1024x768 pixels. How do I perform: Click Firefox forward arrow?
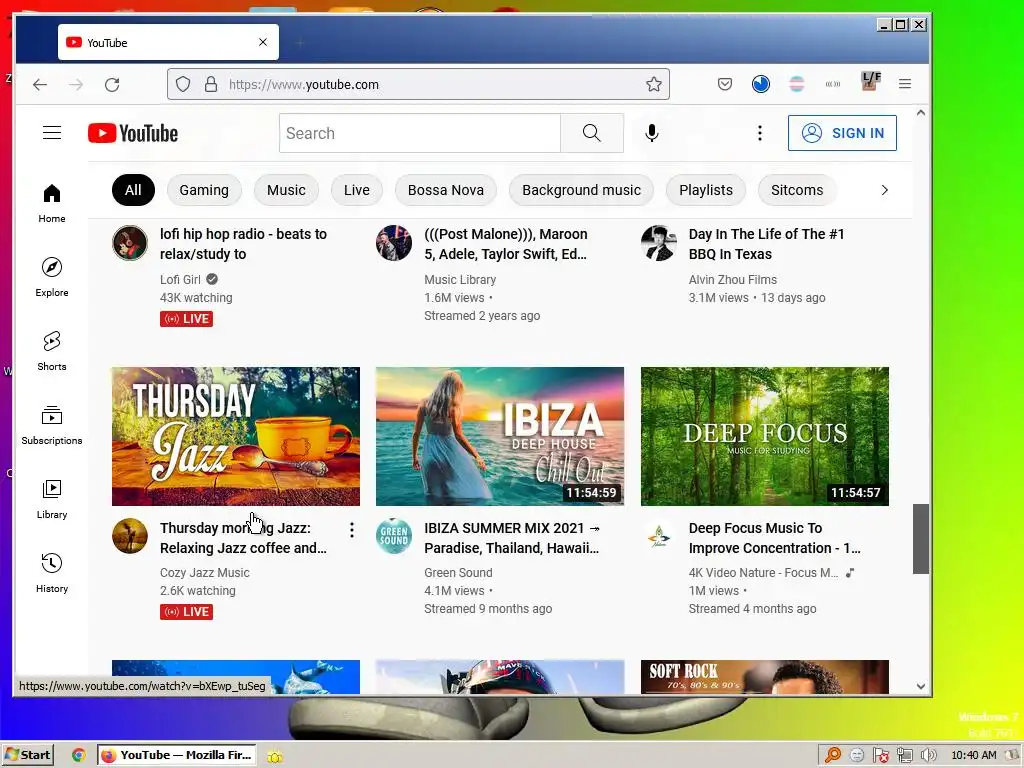(76, 84)
